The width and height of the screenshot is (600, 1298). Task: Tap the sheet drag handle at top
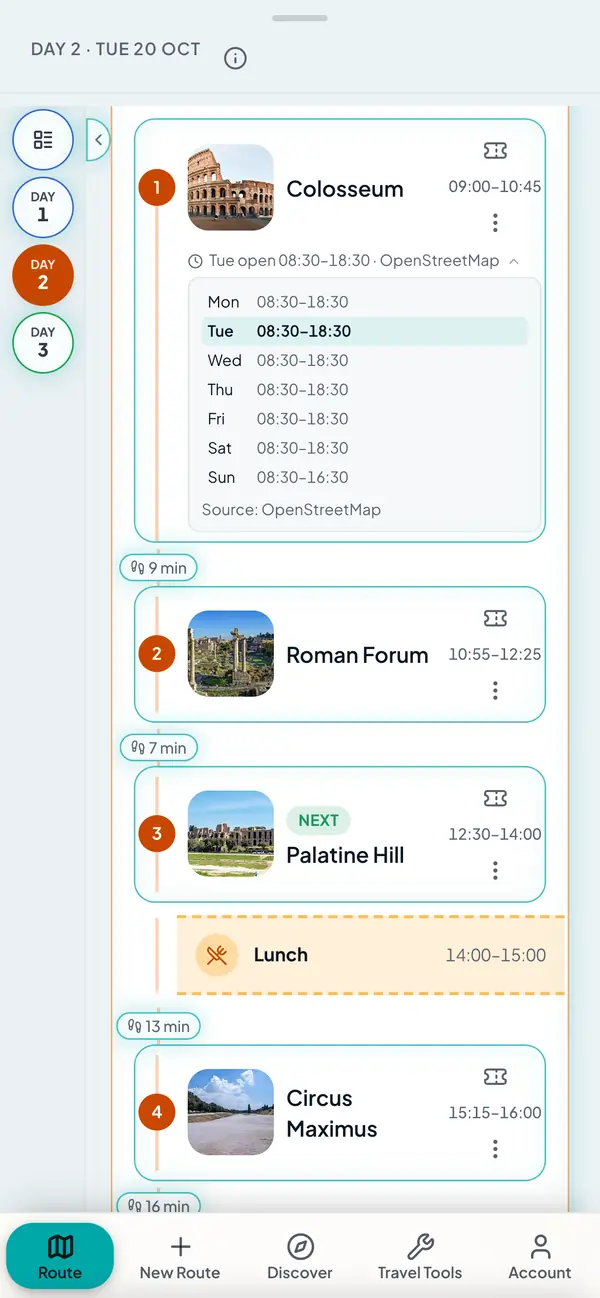[x=300, y=18]
